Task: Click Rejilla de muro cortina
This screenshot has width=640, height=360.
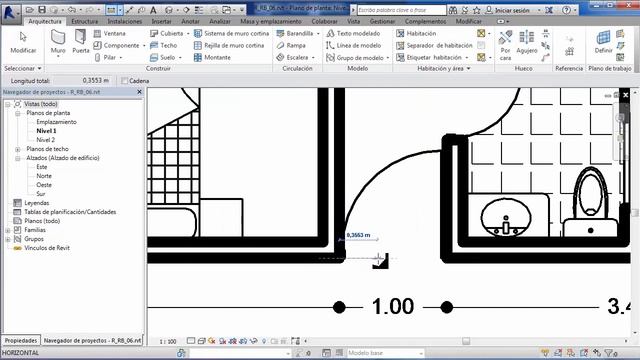Action: pyautogui.click(x=229, y=45)
